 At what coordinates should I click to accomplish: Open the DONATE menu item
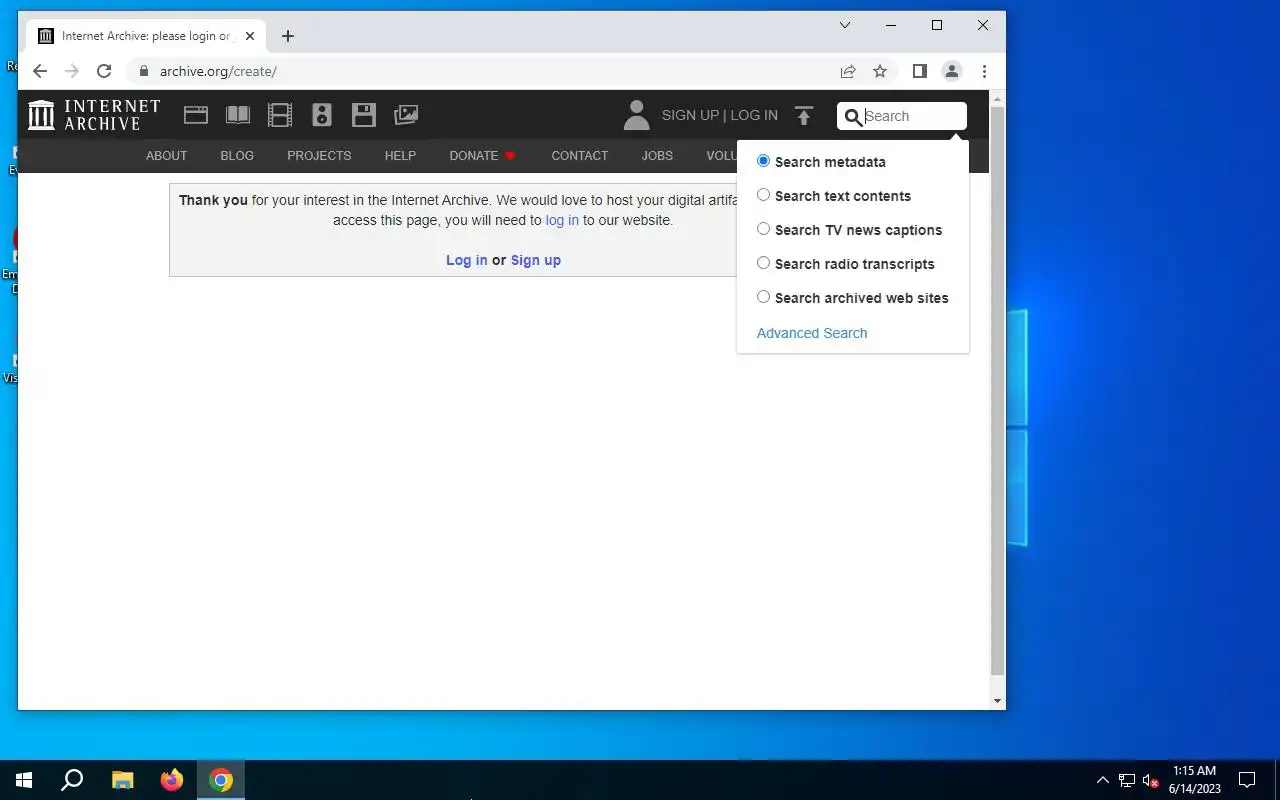[x=482, y=156]
